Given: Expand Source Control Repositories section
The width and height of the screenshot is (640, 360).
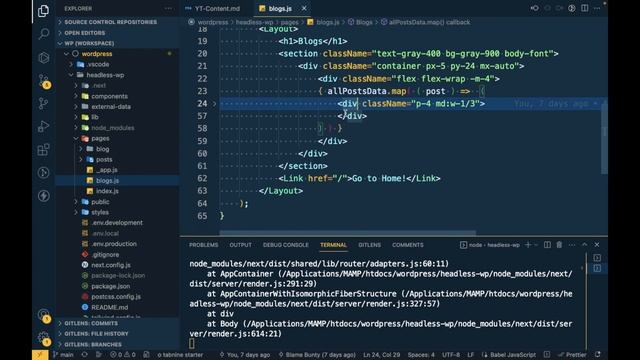Looking at the screenshot, I should [118, 22].
